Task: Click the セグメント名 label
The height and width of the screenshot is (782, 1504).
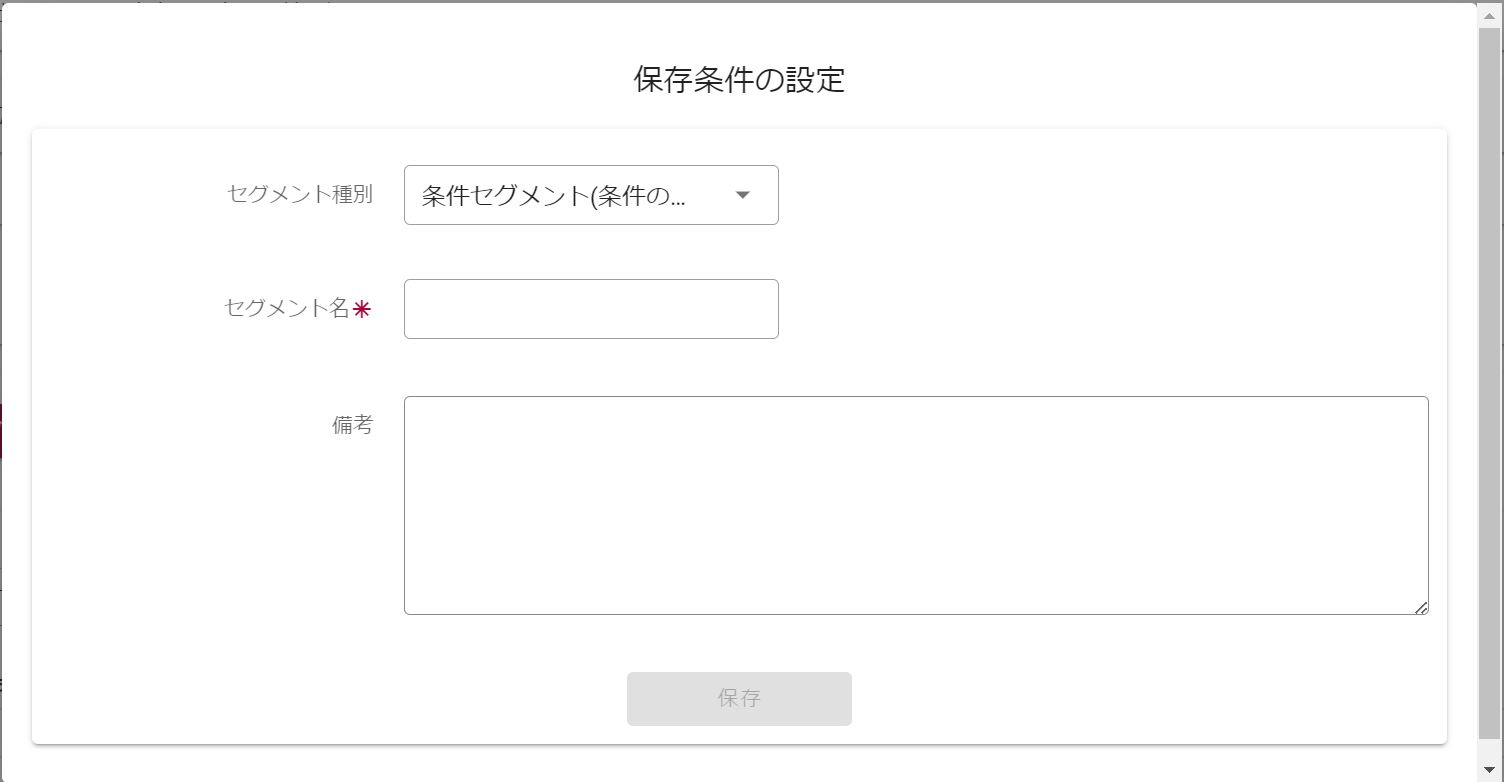Action: (x=286, y=308)
